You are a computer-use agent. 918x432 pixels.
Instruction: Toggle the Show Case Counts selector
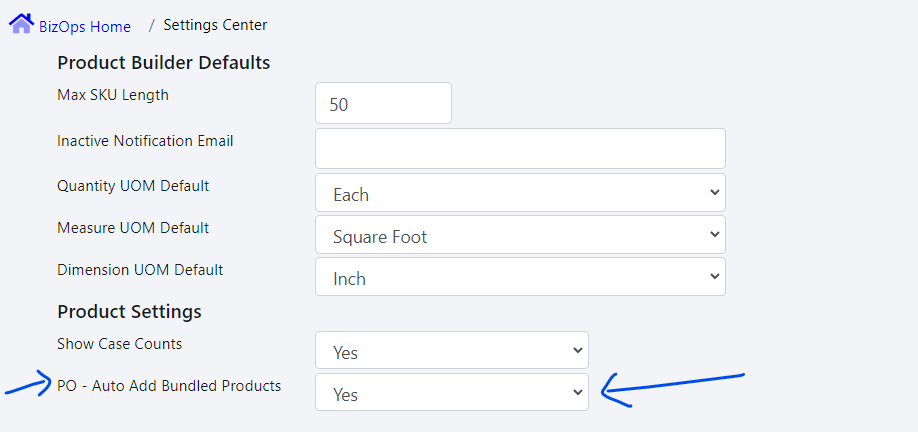click(x=451, y=352)
